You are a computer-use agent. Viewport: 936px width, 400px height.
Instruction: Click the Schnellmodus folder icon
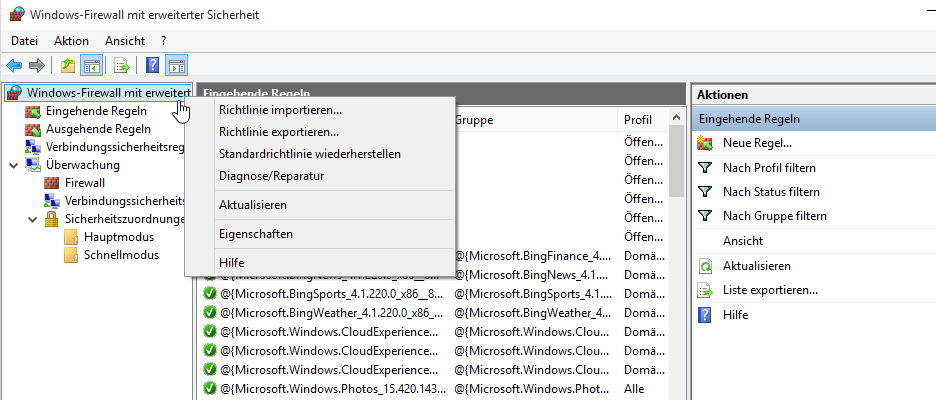pos(71,255)
